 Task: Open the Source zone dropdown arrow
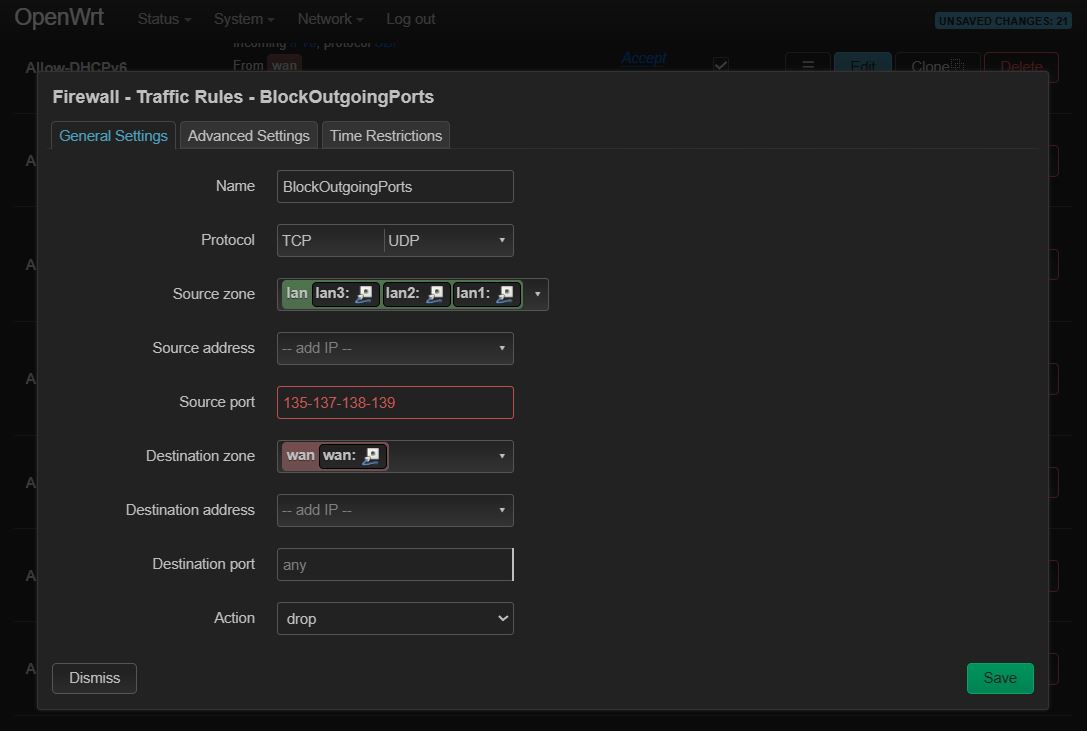click(x=537, y=294)
